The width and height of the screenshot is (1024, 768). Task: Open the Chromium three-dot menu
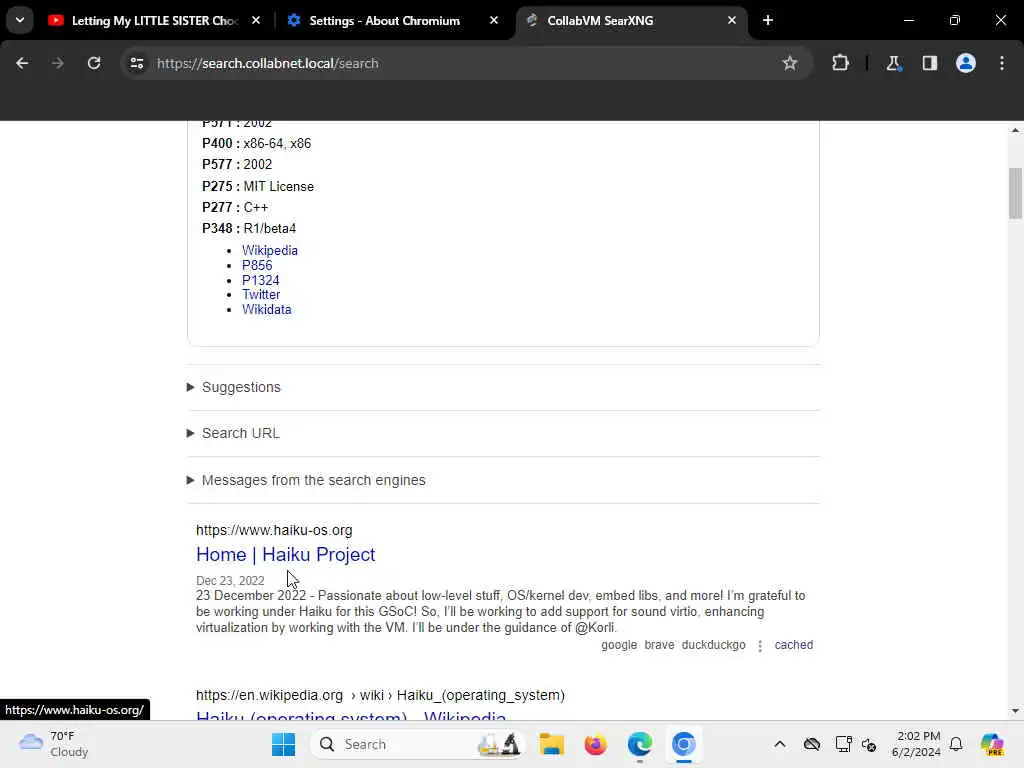point(1002,63)
